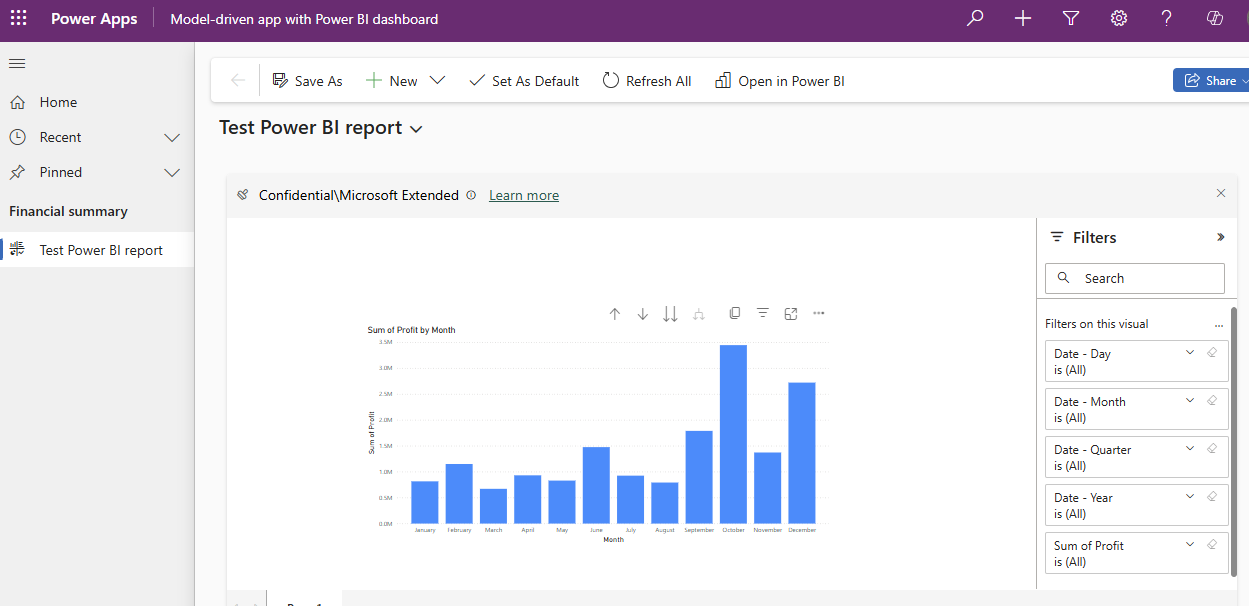Viewport: 1249px width, 606px height.
Task: Go to Home in the navigation
Action: (x=58, y=102)
